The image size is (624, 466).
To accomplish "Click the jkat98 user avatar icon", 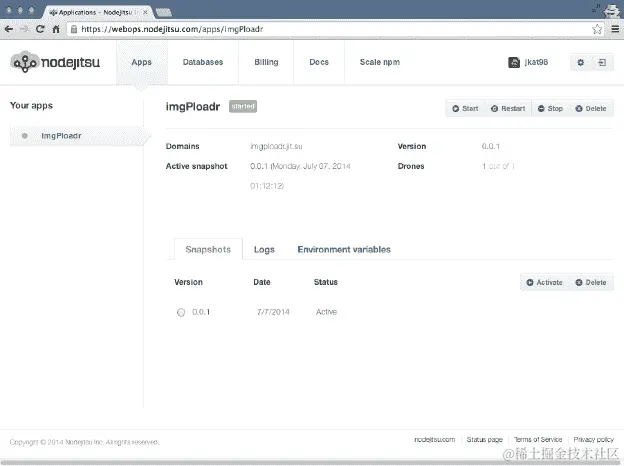I will (x=514, y=62).
